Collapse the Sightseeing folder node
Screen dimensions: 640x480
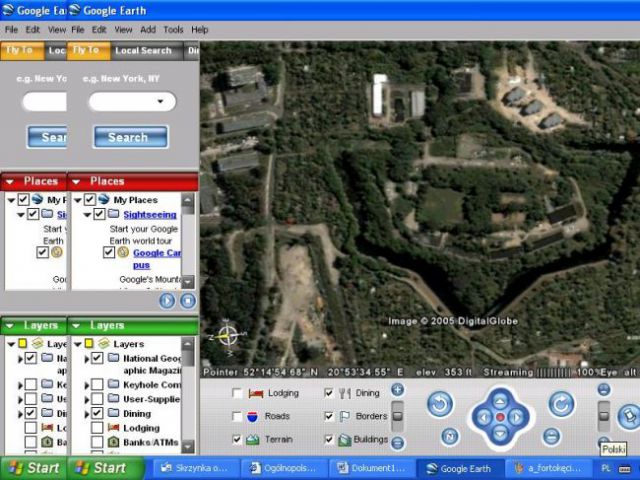point(87,214)
